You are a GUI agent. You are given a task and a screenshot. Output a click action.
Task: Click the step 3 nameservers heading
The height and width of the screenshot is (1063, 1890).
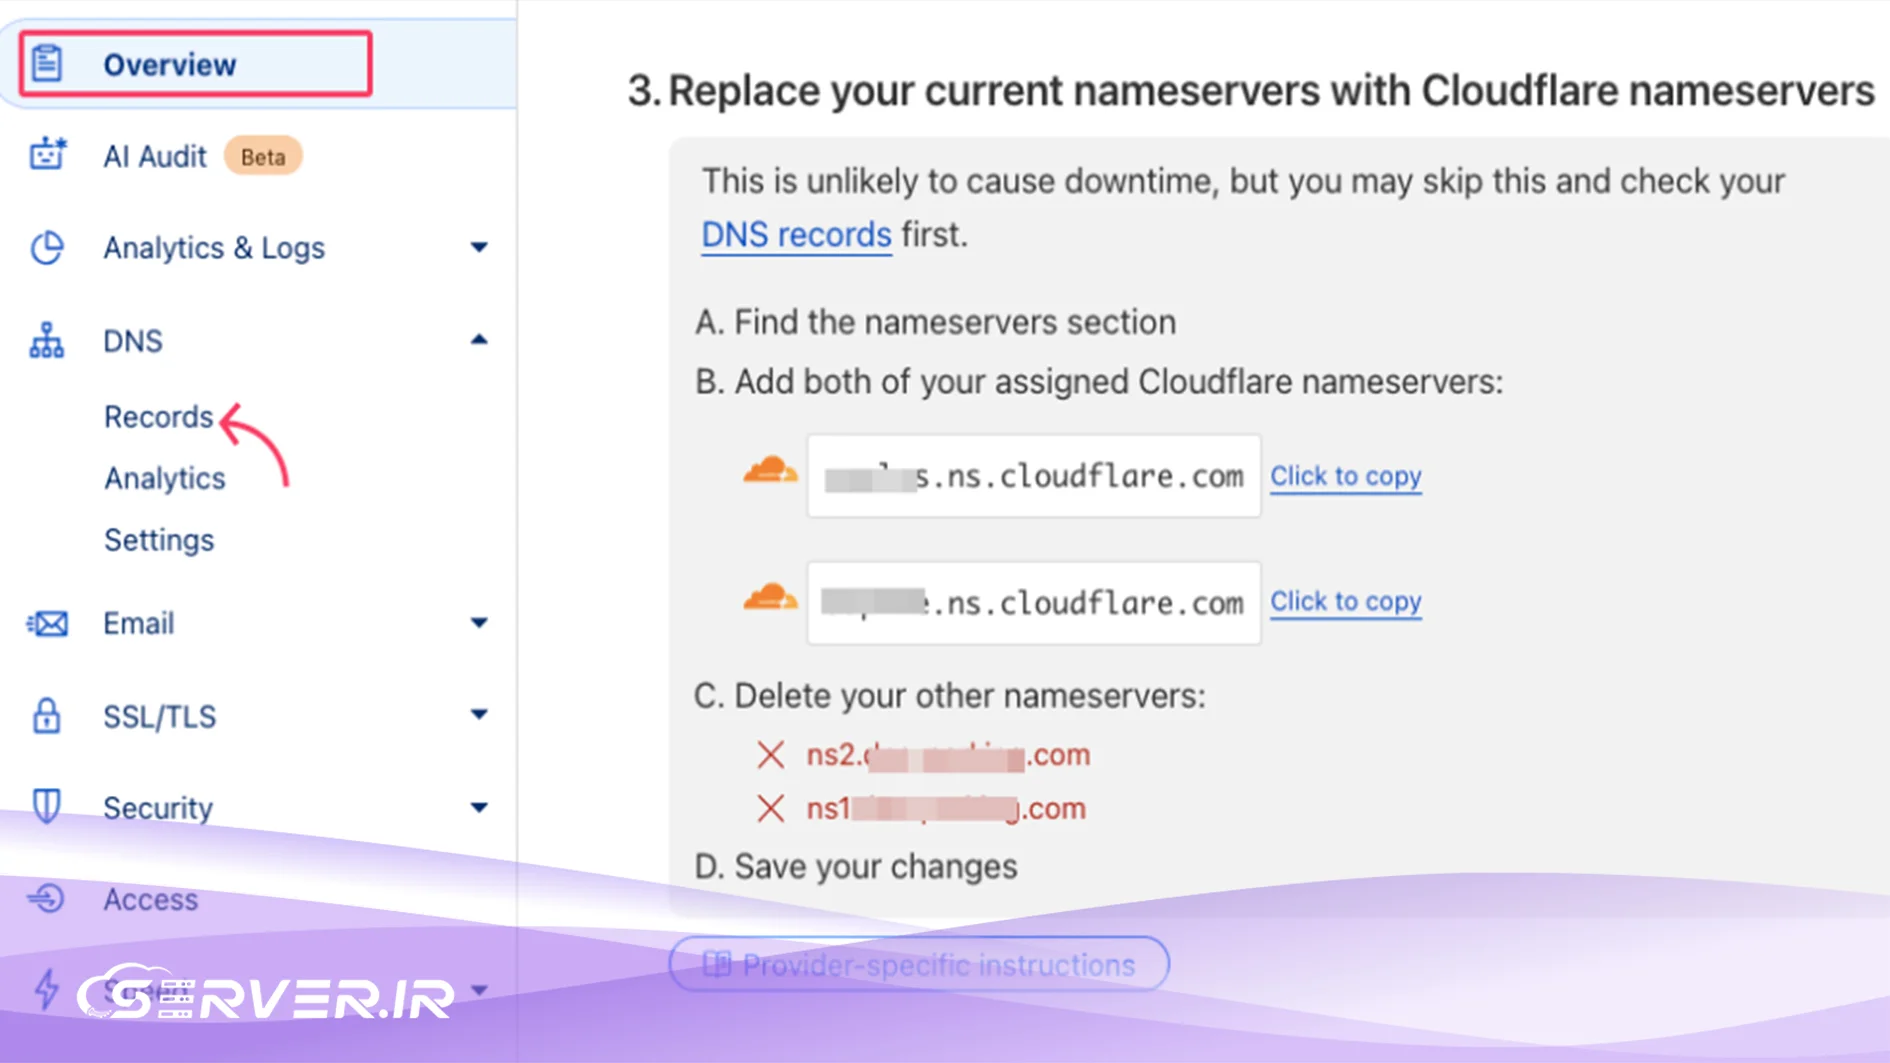(1251, 91)
